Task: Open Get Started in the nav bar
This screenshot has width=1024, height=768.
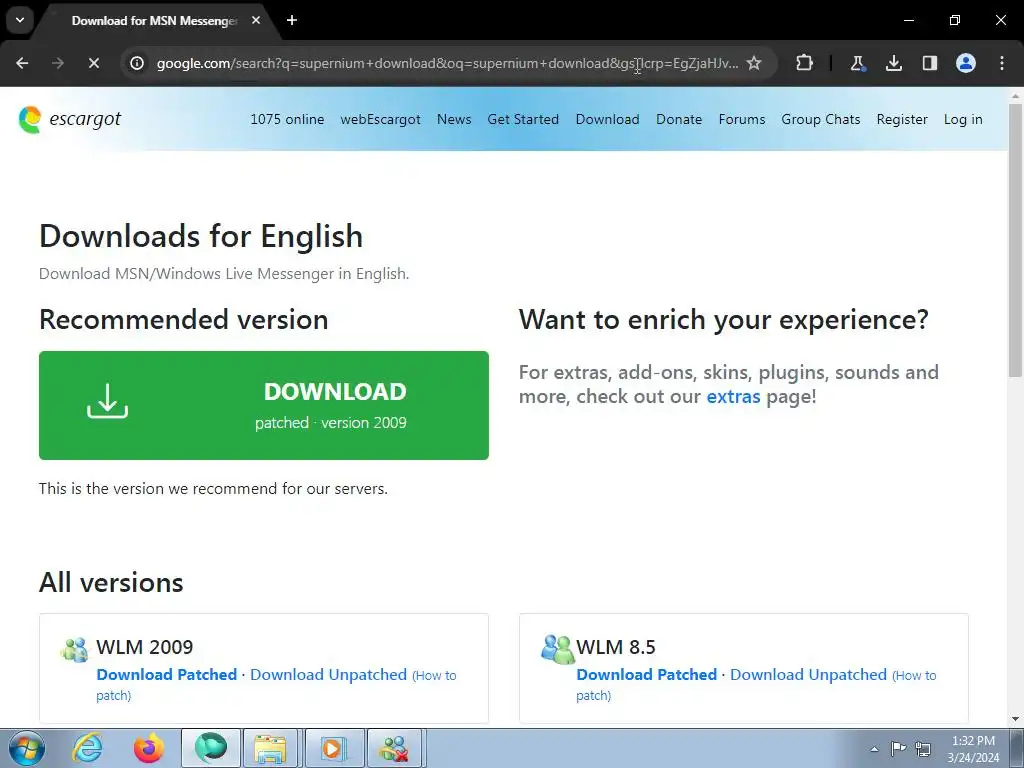Action: coord(523,120)
